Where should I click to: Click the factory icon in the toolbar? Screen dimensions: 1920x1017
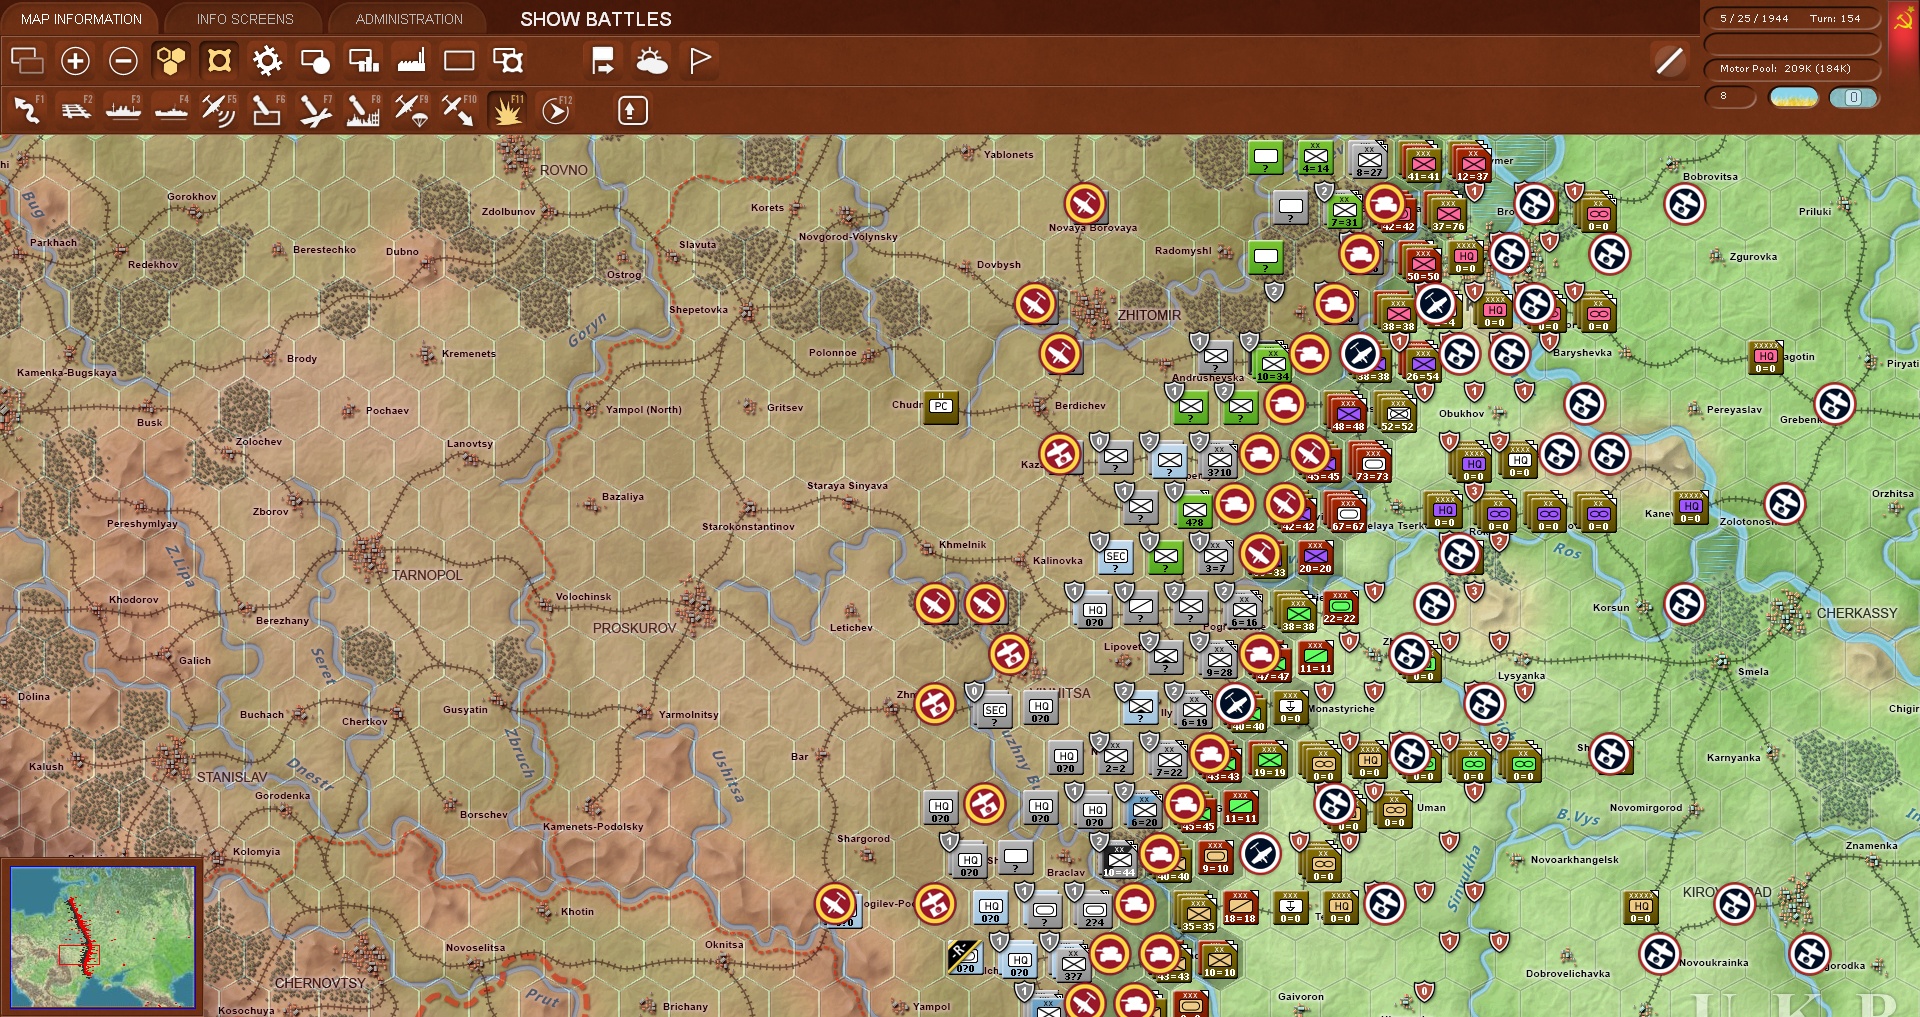pyautogui.click(x=411, y=61)
